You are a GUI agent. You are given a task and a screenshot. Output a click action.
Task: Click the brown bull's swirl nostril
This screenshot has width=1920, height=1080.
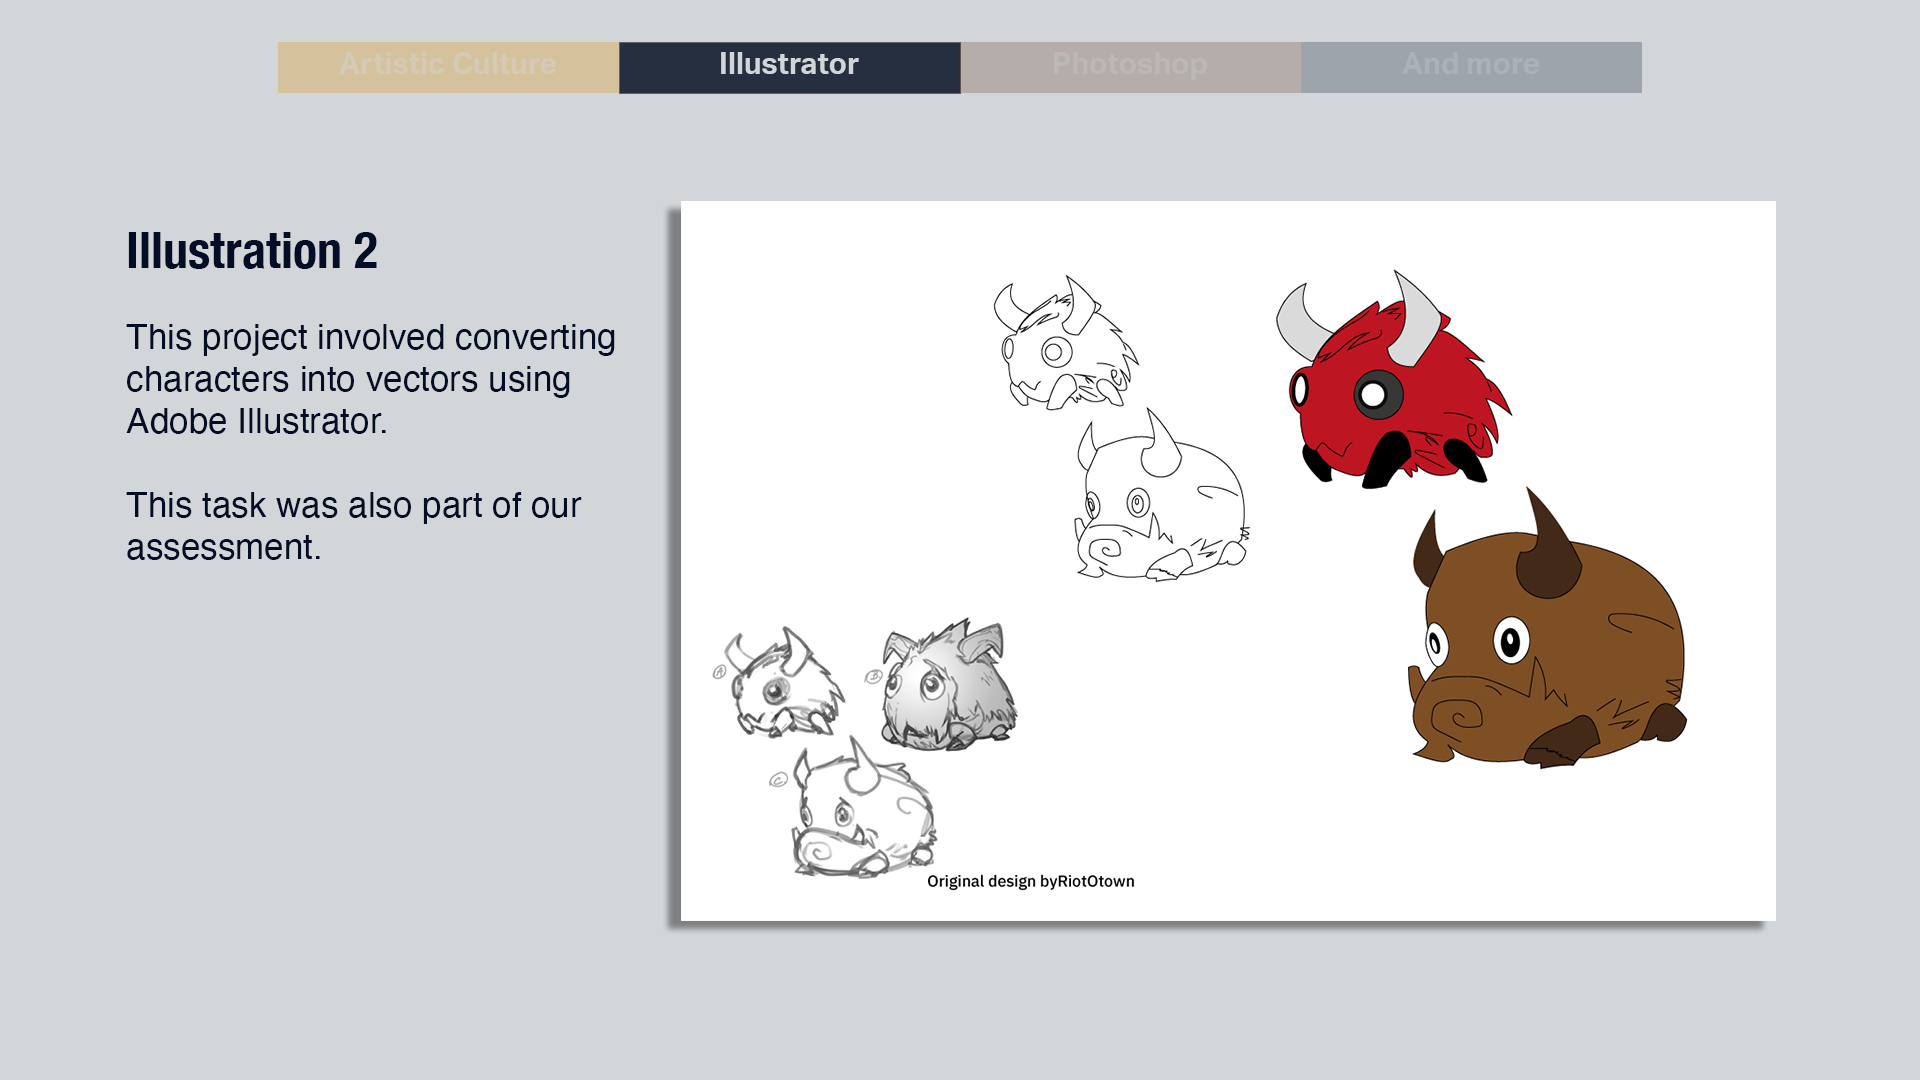coord(1457,716)
